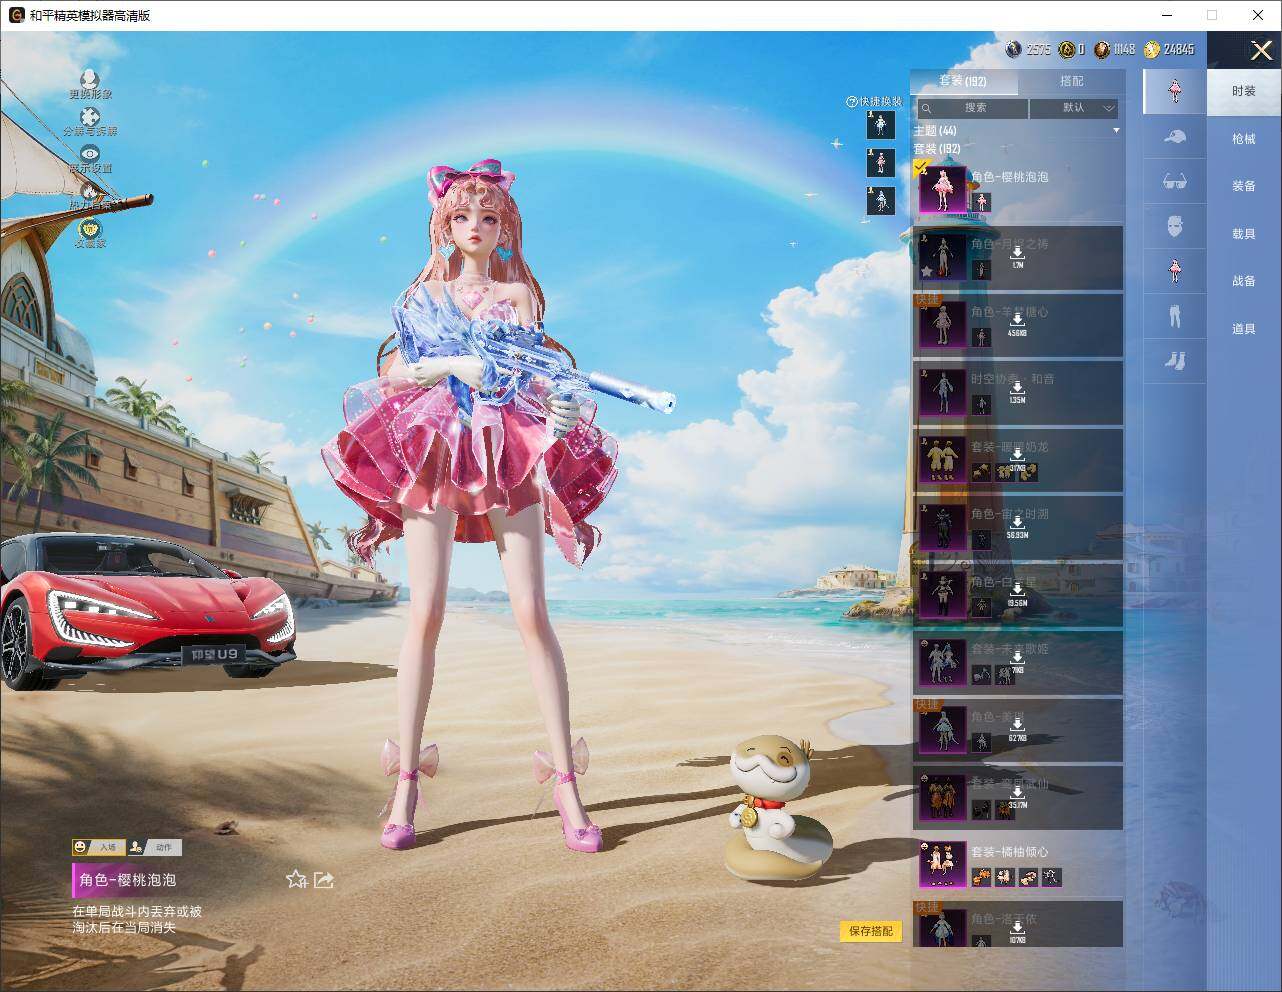Click the share arrow icon beside outfit name
Image resolution: width=1282 pixels, height=992 pixels.
click(x=324, y=880)
